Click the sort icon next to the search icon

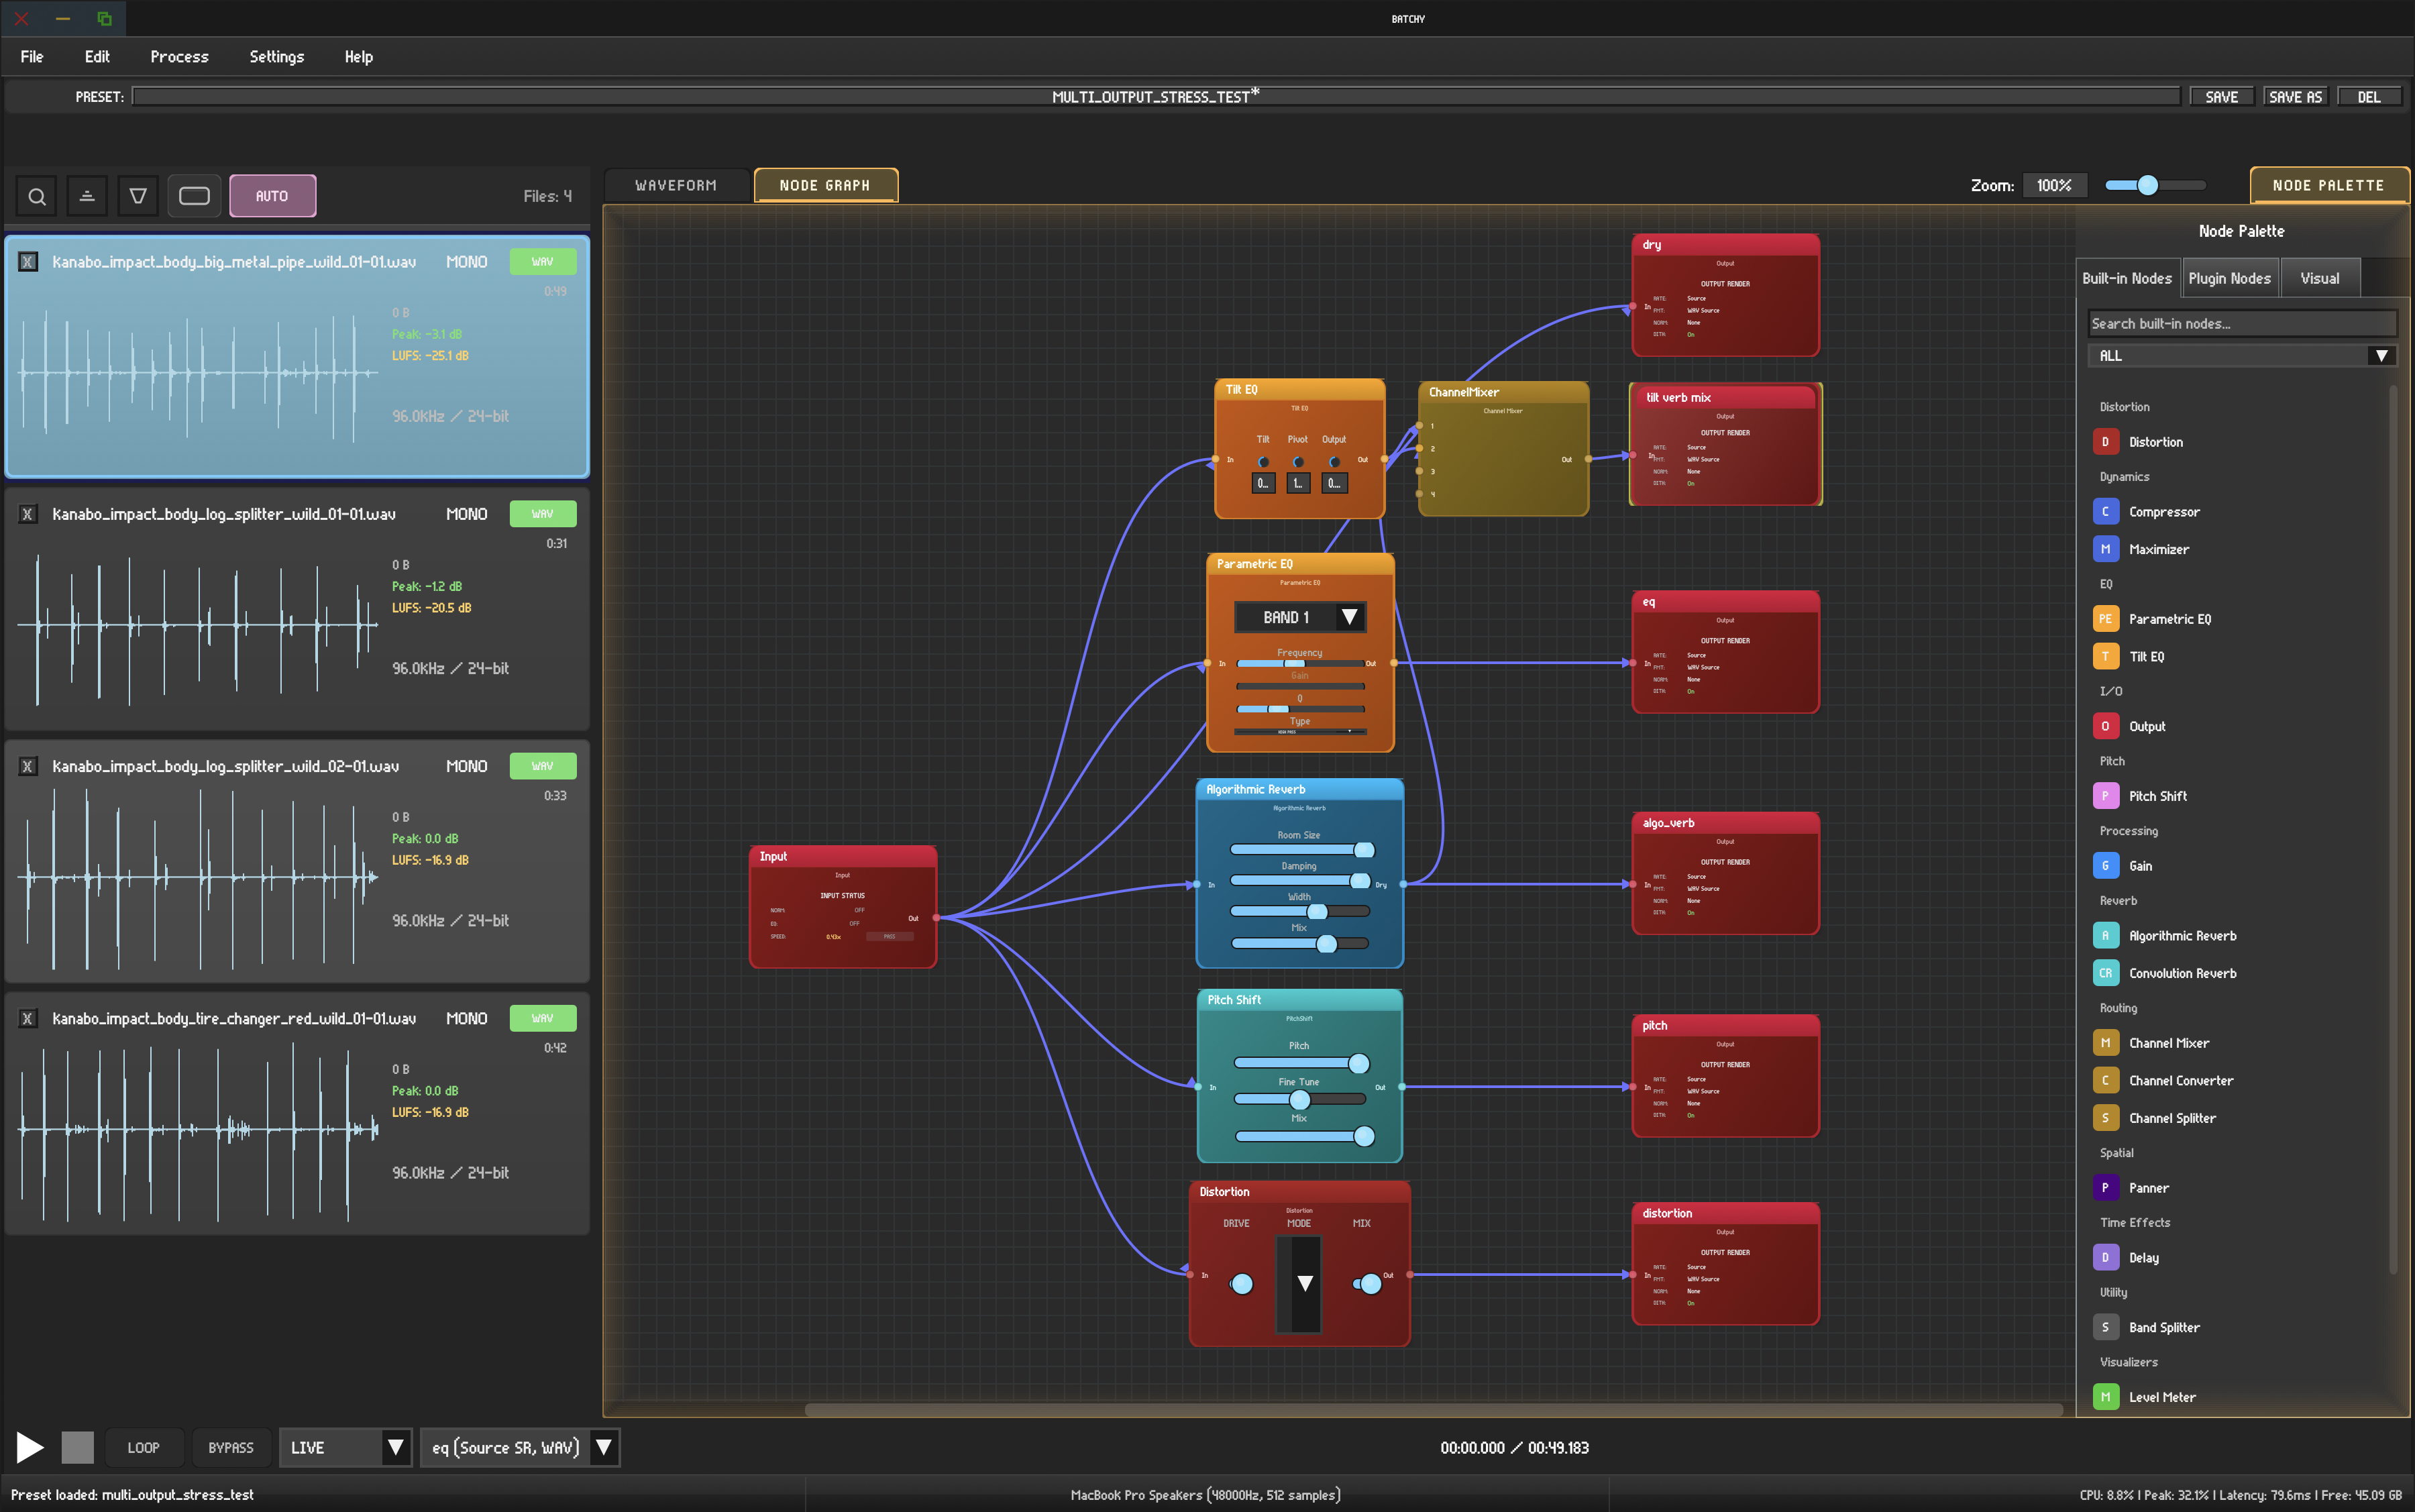(87, 195)
